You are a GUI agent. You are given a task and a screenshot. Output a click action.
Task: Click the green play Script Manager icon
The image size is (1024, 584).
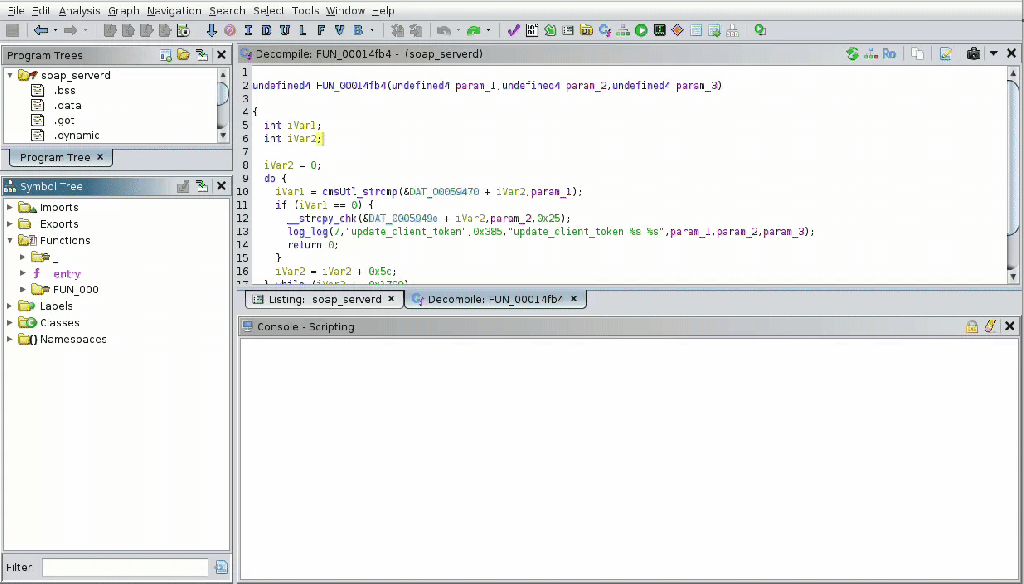(x=641, y=30)
